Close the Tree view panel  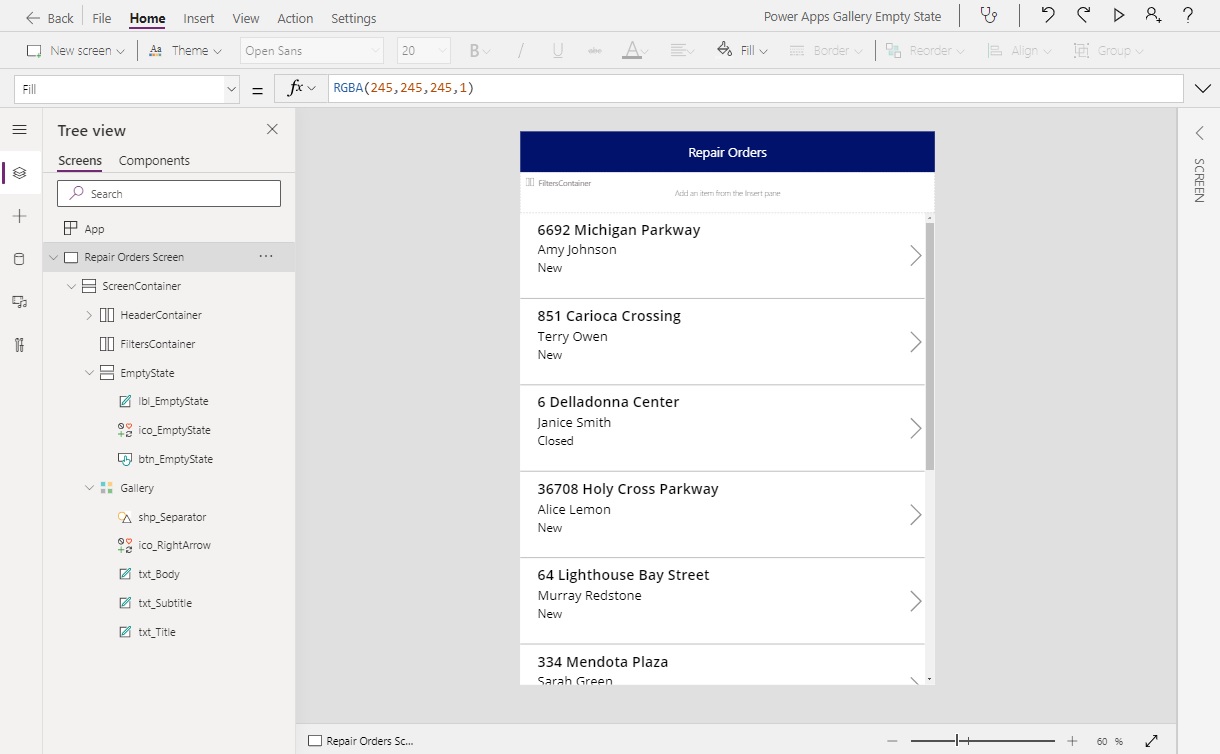click(x=272, y=129)
